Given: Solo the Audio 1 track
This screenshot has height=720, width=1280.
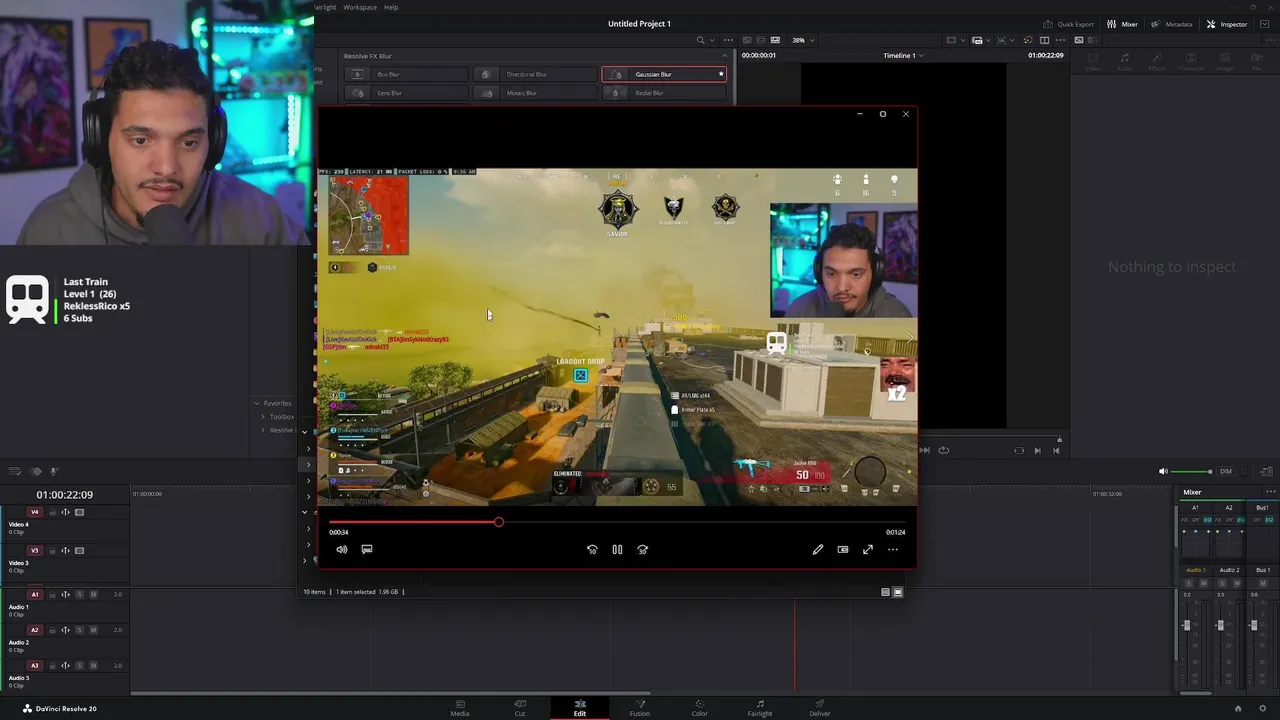Looking at the screenshot, I should [80, 594].
